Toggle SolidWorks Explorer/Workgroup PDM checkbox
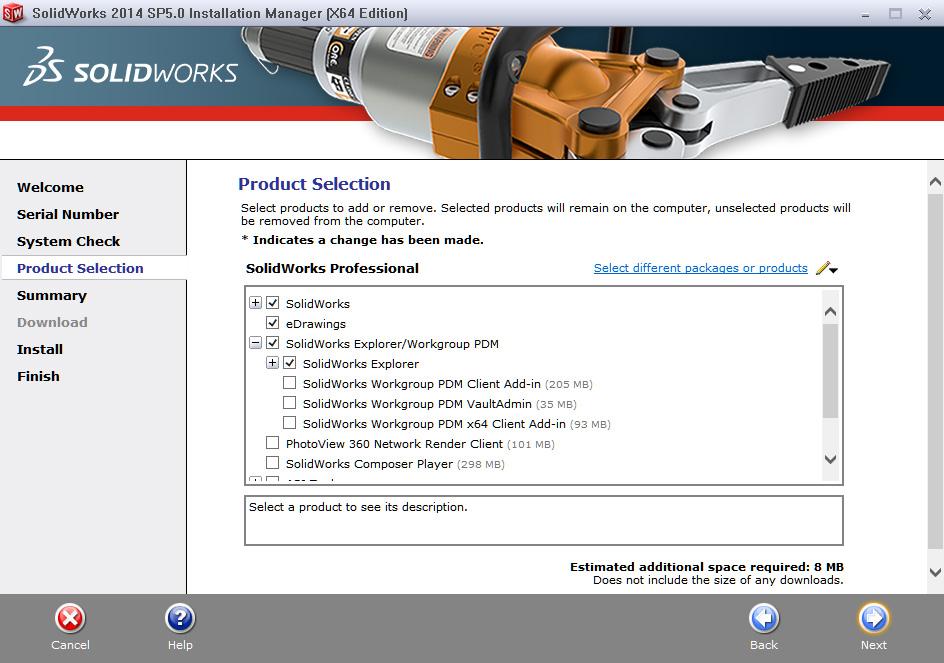The width and height of the screenshot is (944, 663). pos(273,343)
